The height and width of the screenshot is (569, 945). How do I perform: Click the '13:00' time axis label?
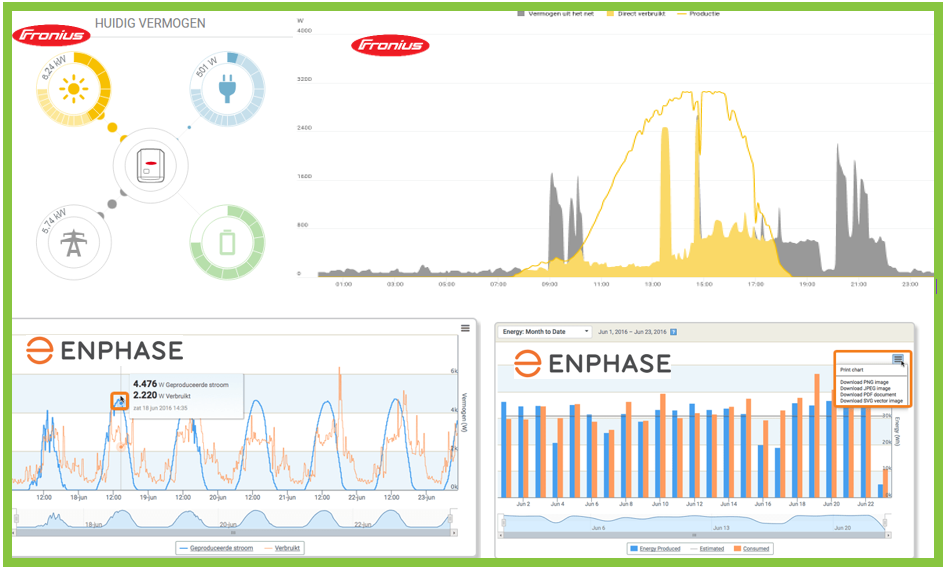[653, 284]
